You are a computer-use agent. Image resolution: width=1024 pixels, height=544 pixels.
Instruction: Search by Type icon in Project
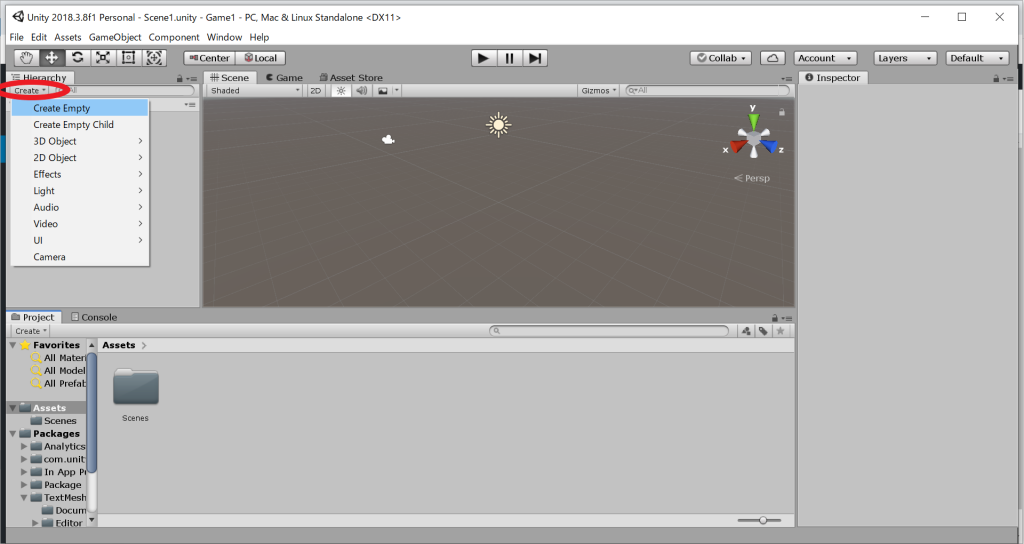(746, 331)
